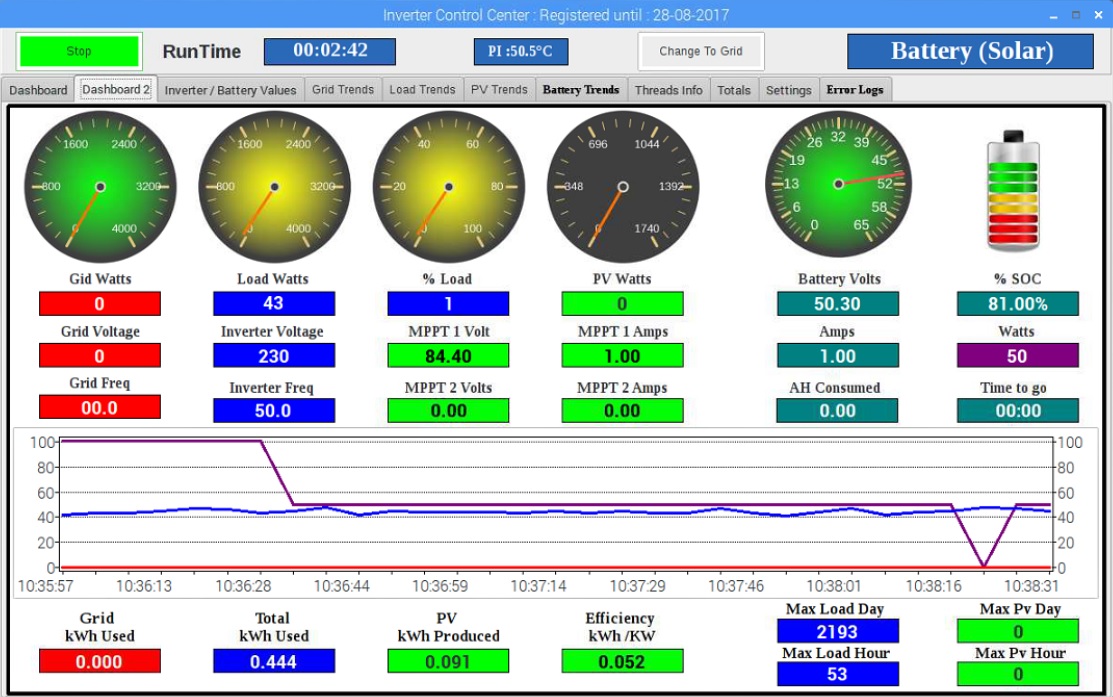Click the % Load gauge dial

coord(448,187)
